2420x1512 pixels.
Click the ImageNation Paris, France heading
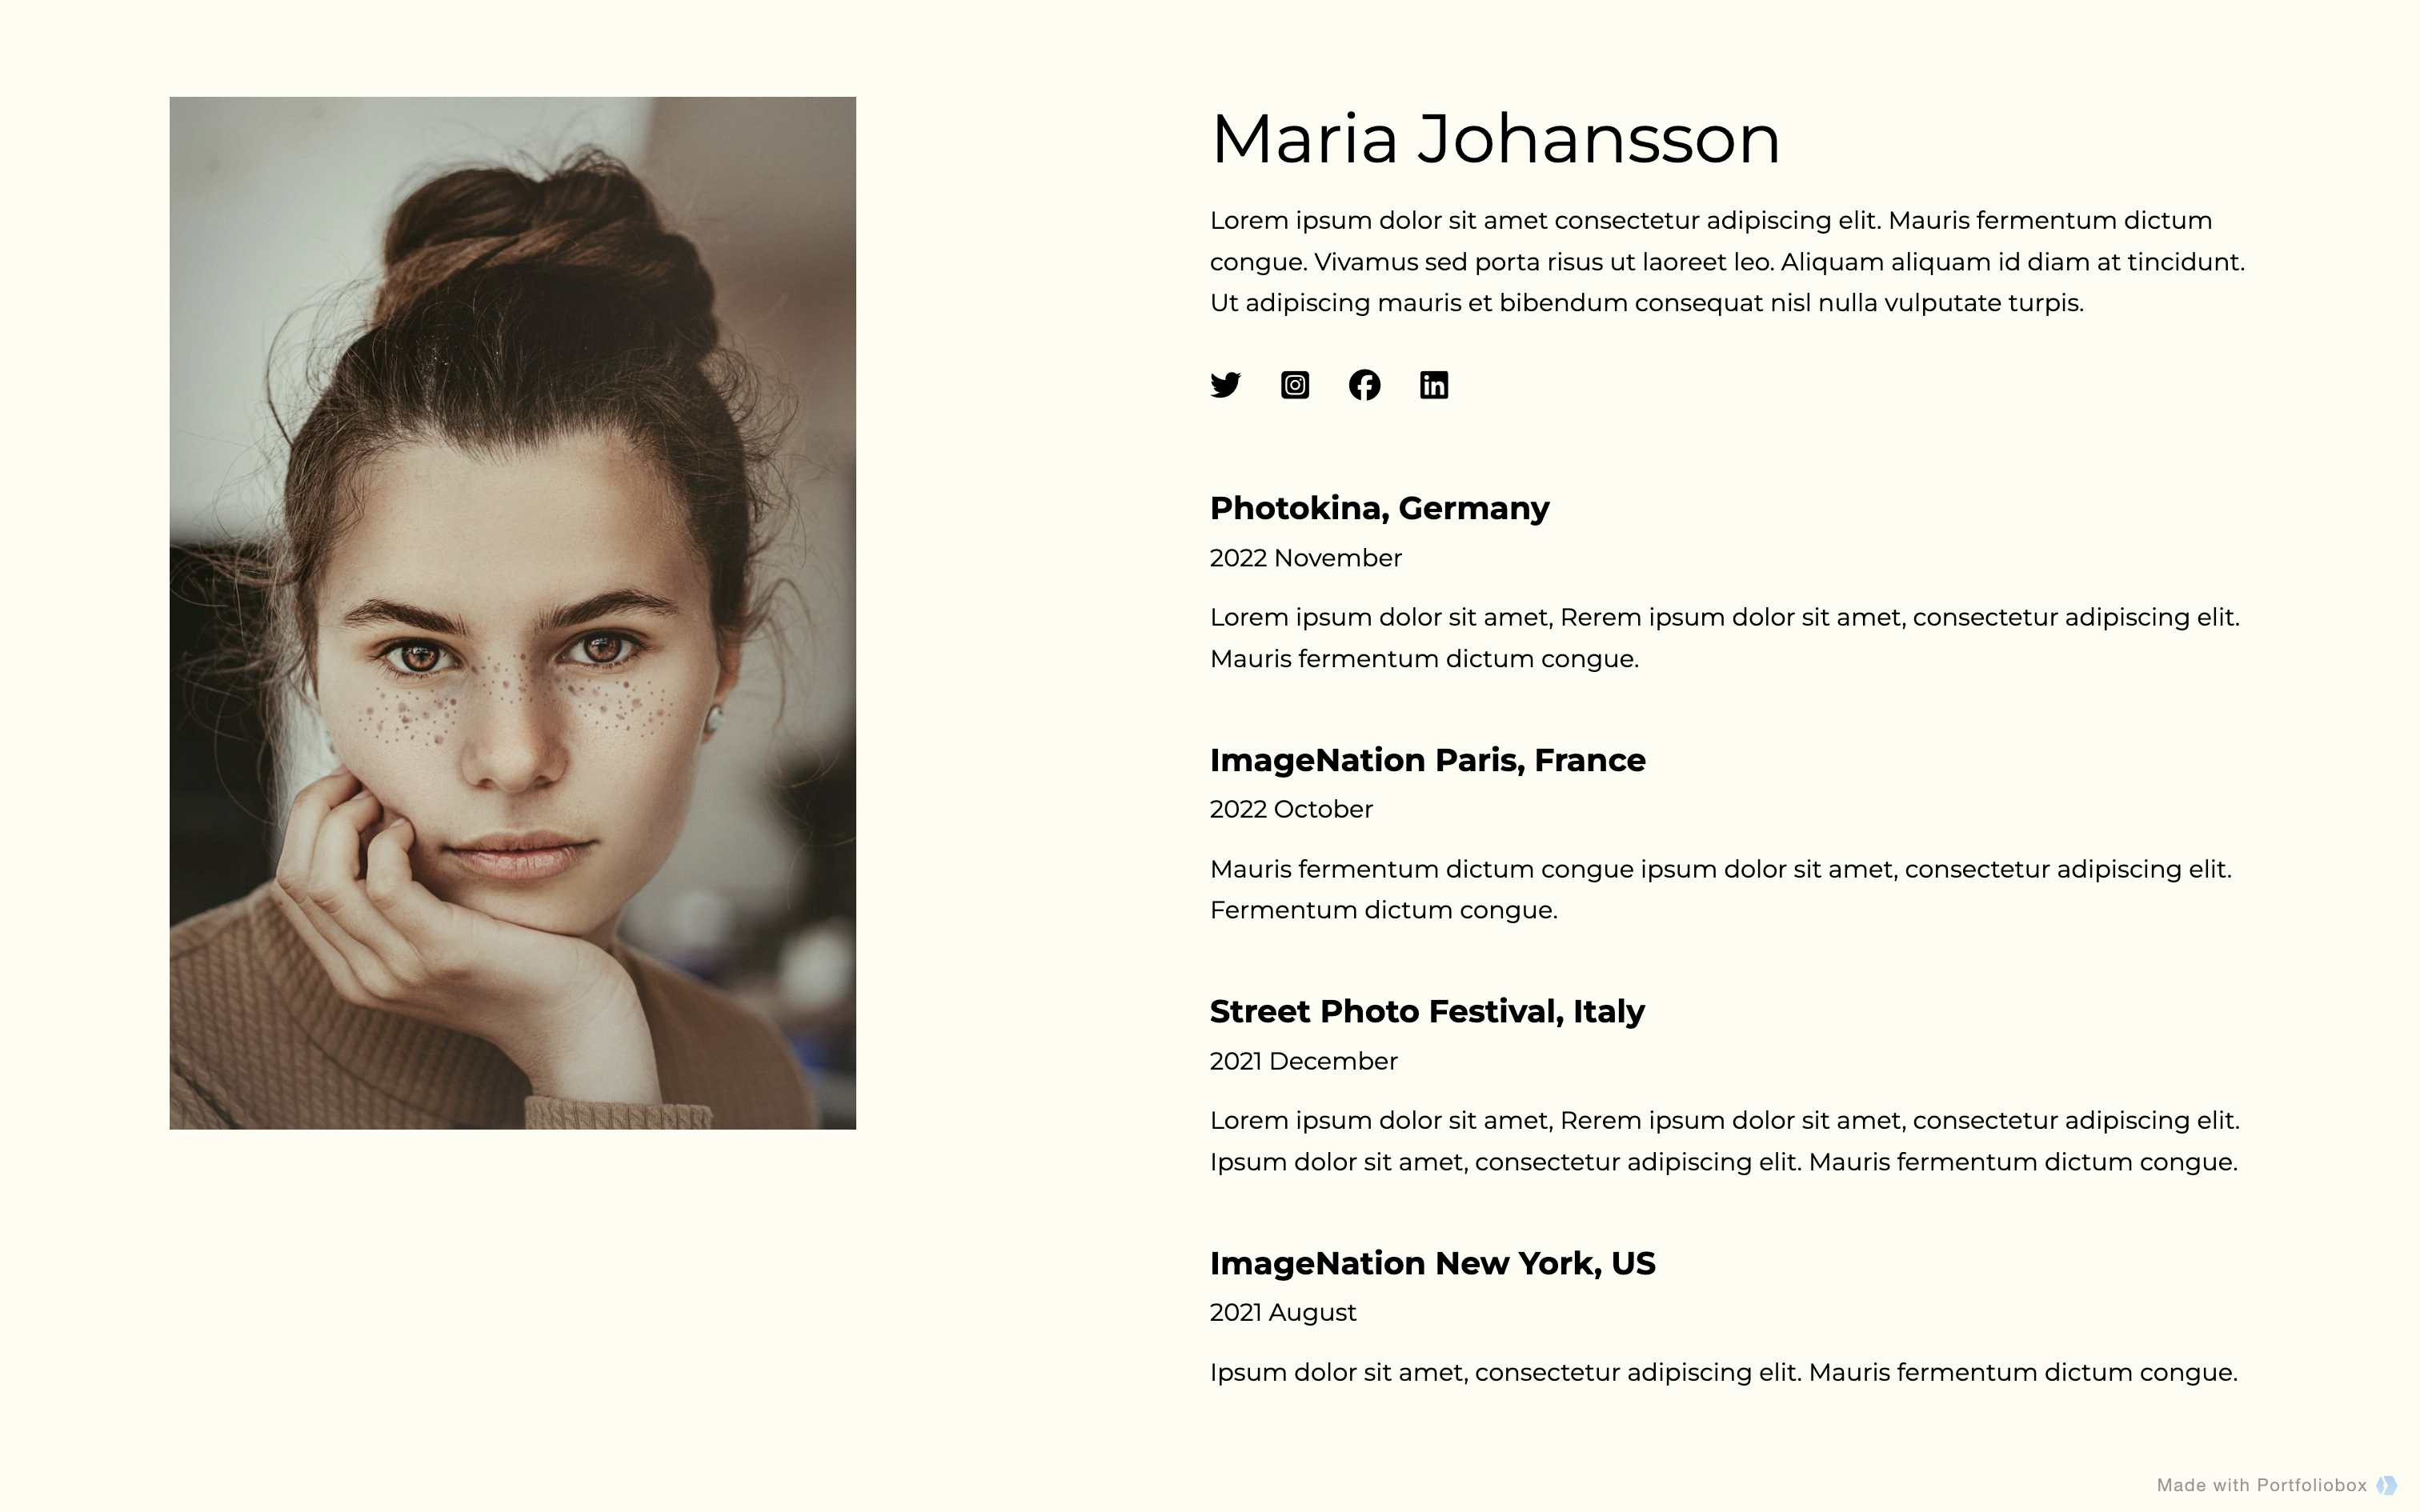point(1427,760)
